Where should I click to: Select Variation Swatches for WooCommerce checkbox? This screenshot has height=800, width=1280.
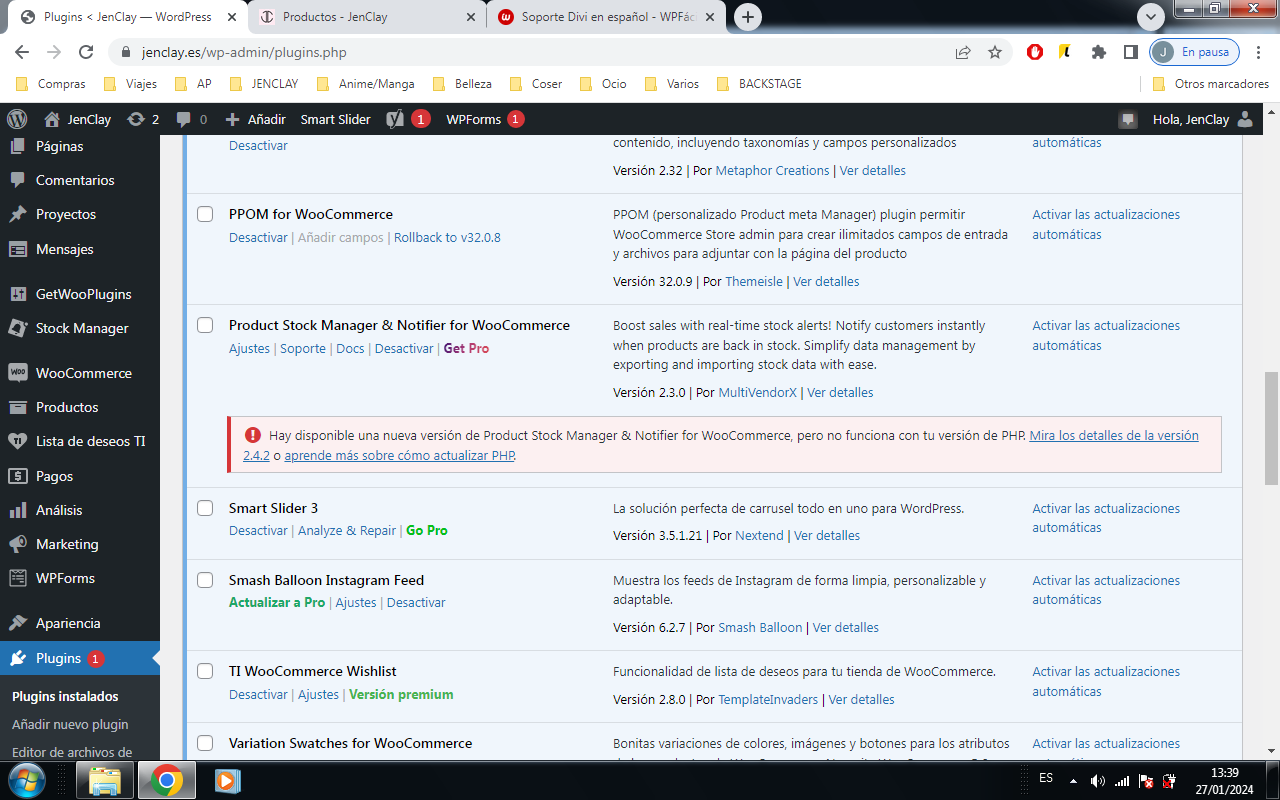(x=205, y=743)
